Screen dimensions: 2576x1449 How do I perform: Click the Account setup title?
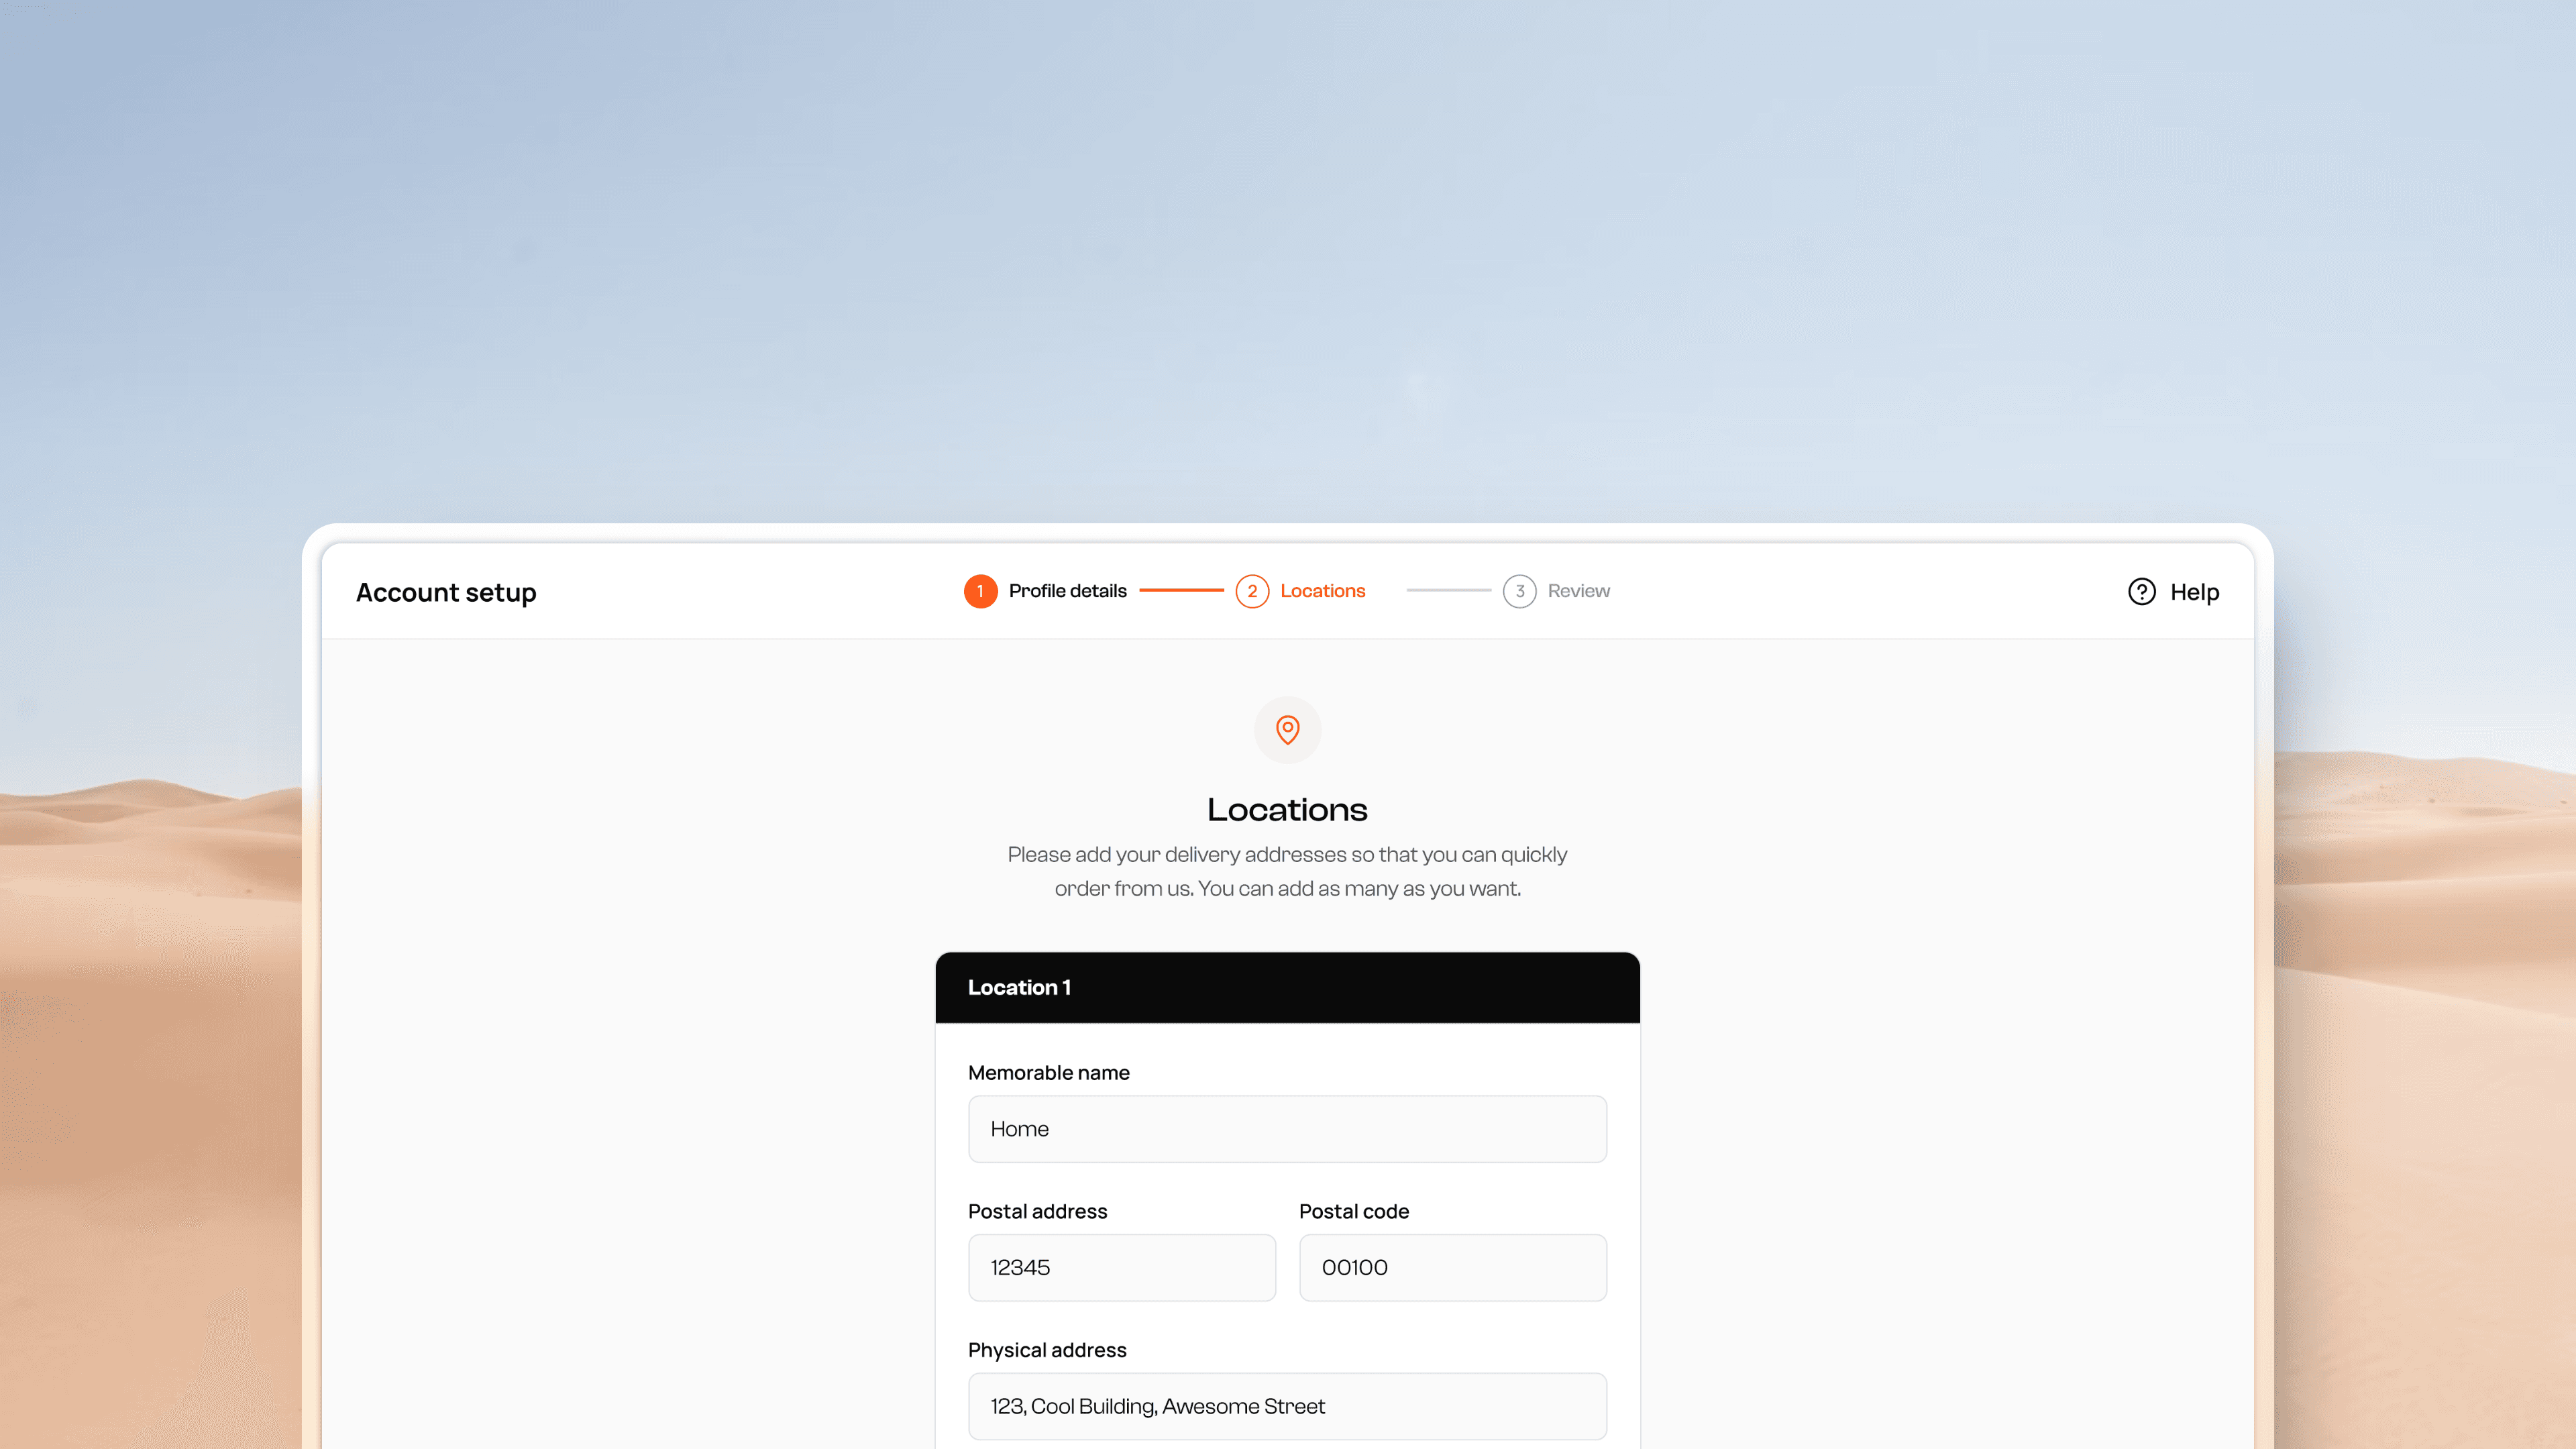click(446, 592)
